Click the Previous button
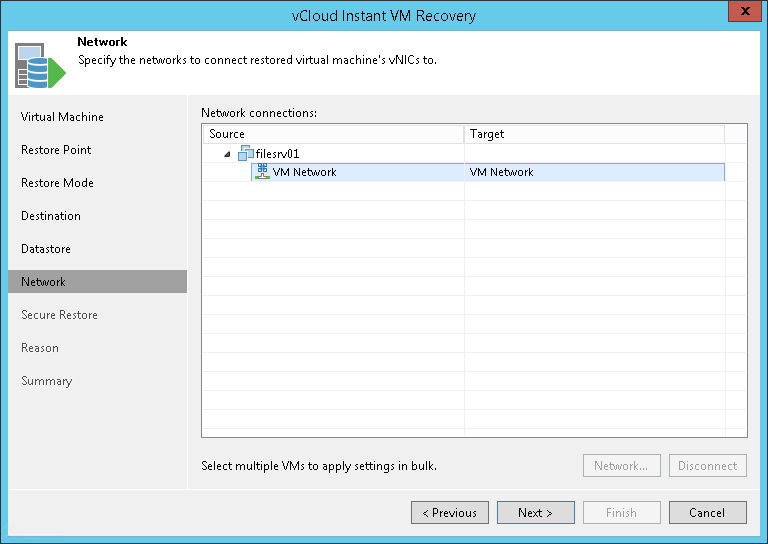 tap(450, 513)
